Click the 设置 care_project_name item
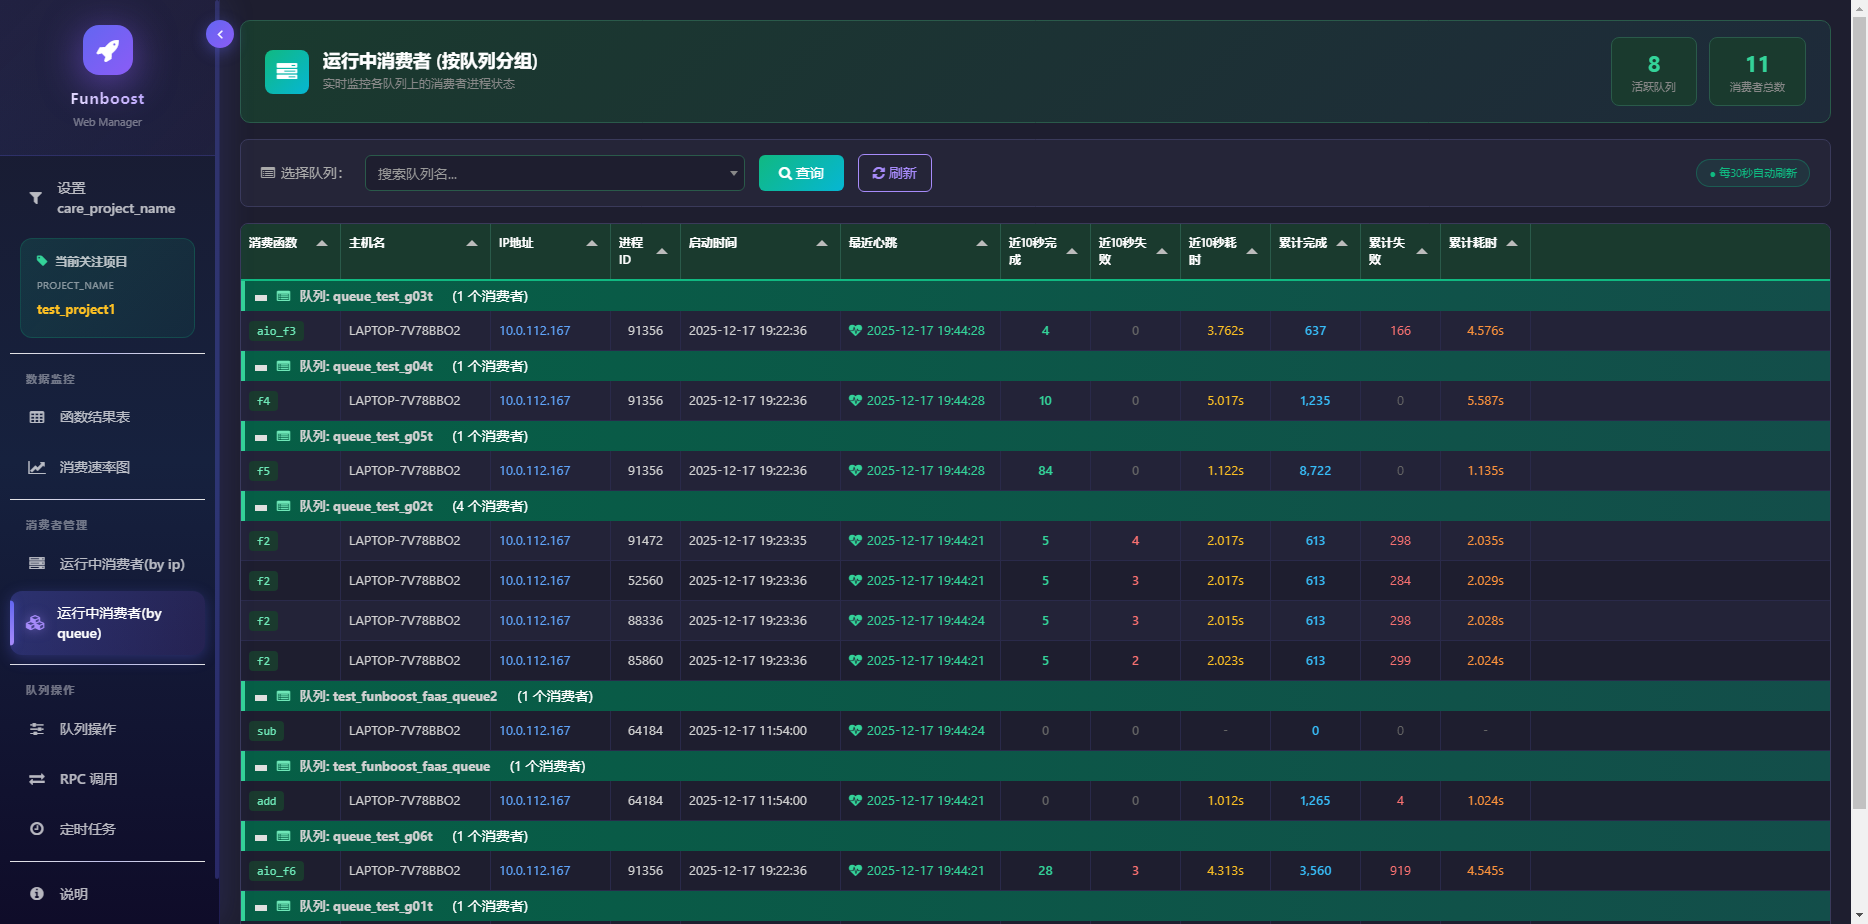Image resolution: width=1868 pixels, height=924 pixels. click(107, 198)
